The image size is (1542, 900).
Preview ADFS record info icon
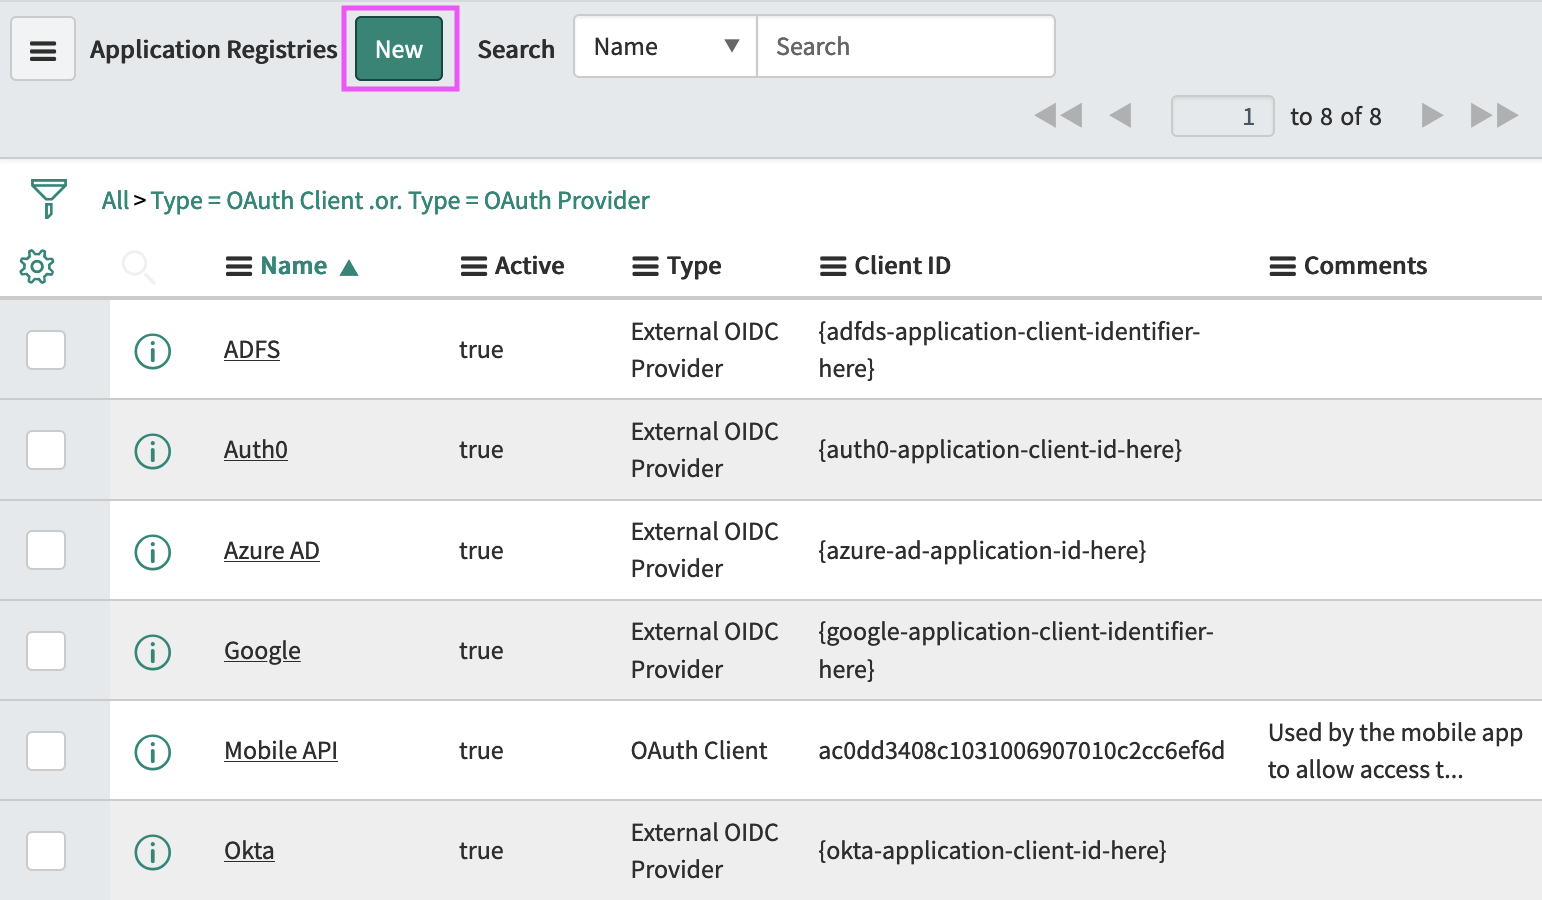[x=153, y=351]
